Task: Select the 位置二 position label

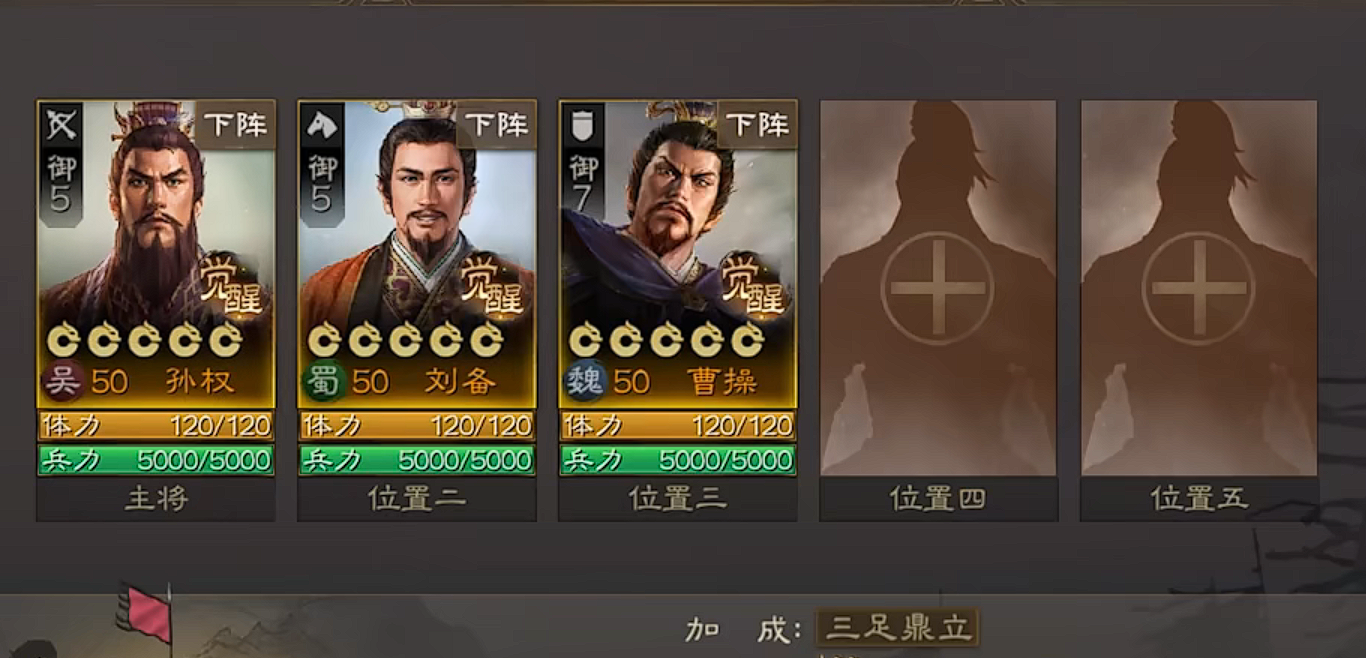Action: click(417, 499)
